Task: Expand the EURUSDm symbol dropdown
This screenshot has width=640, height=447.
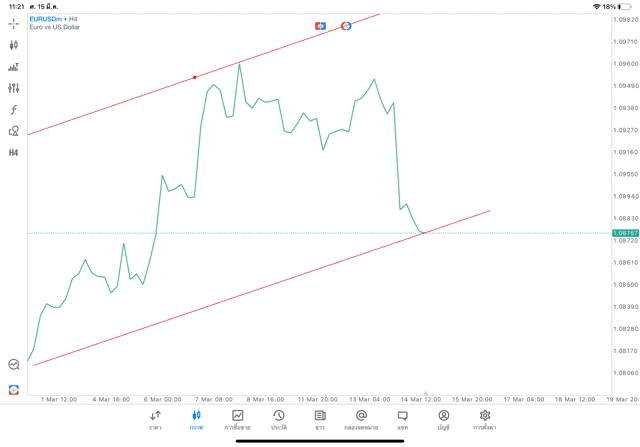Action: pyautogui.click(x=45, y=19)
